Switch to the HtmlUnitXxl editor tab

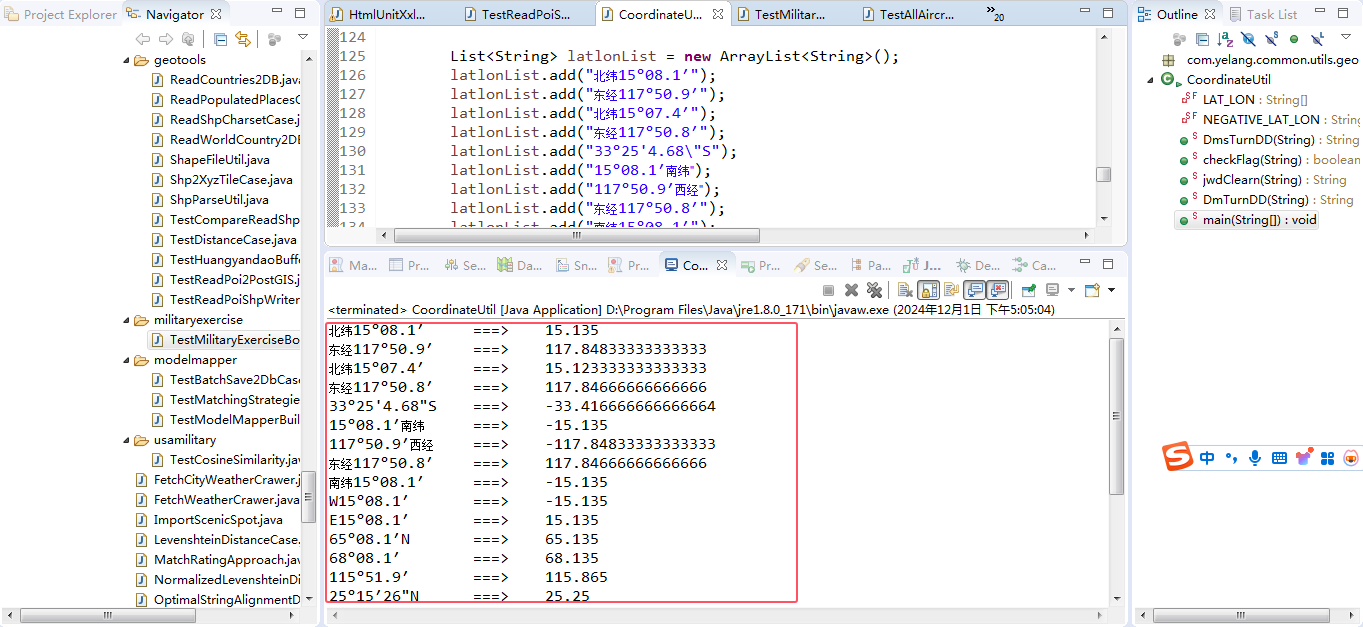pyautogui.click(x=377, y=15)
